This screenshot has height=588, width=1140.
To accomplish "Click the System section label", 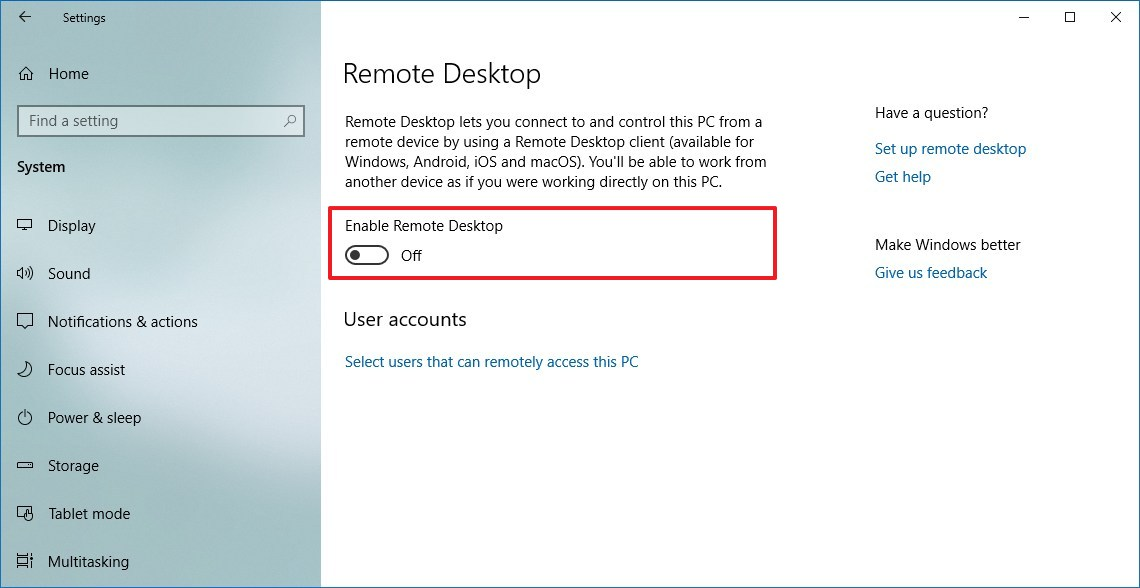I will click(x=41, y=167).
